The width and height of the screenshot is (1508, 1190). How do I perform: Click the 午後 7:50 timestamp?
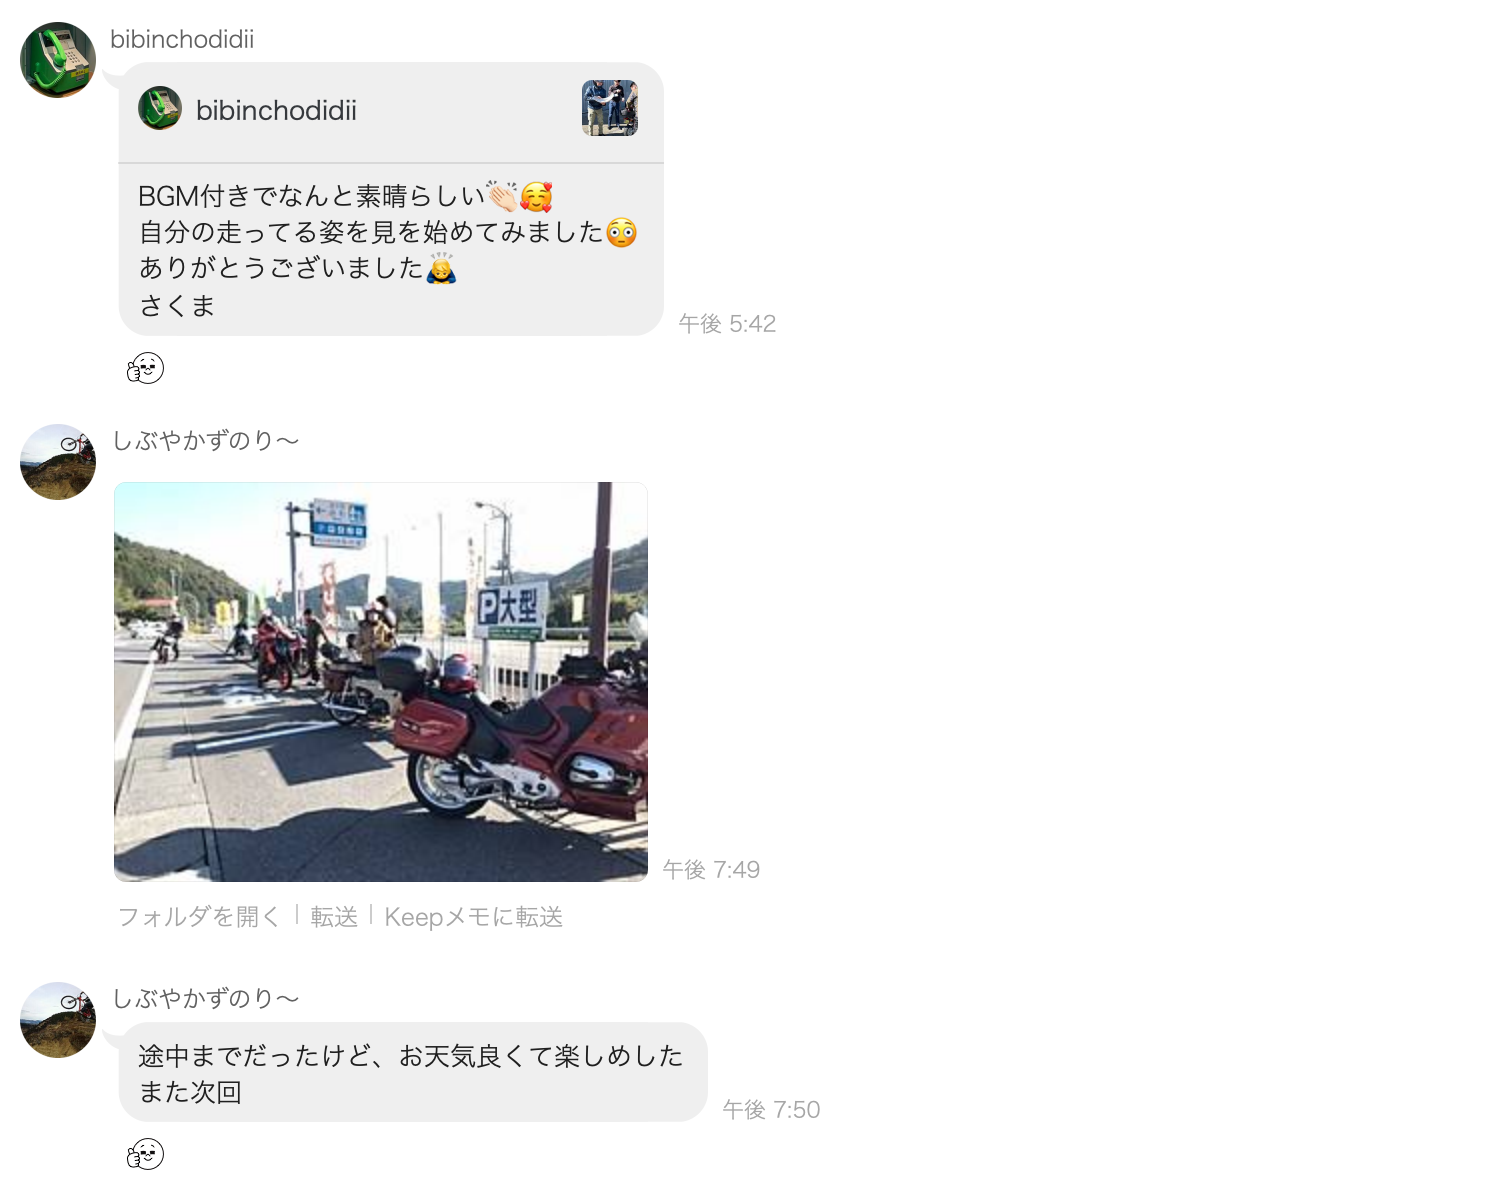pos(771,1110)
